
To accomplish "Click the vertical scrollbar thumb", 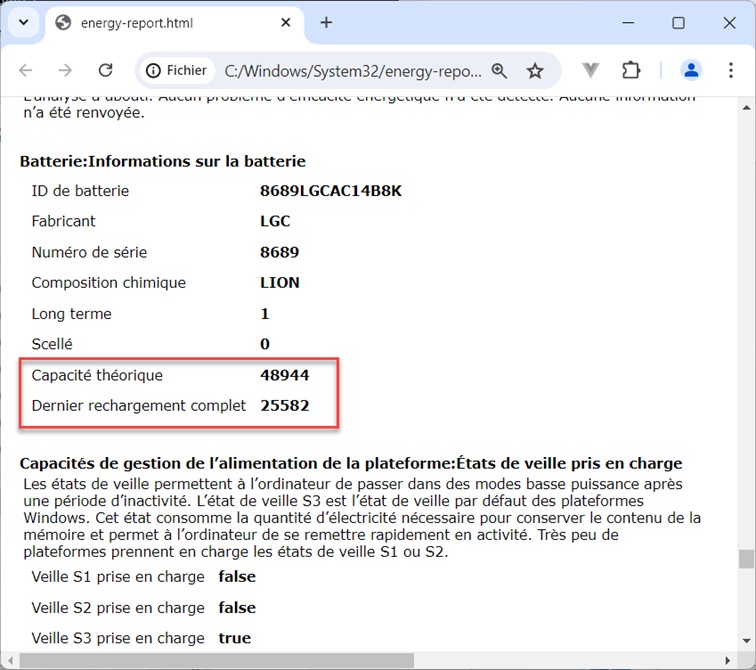I will coord(746,559).
